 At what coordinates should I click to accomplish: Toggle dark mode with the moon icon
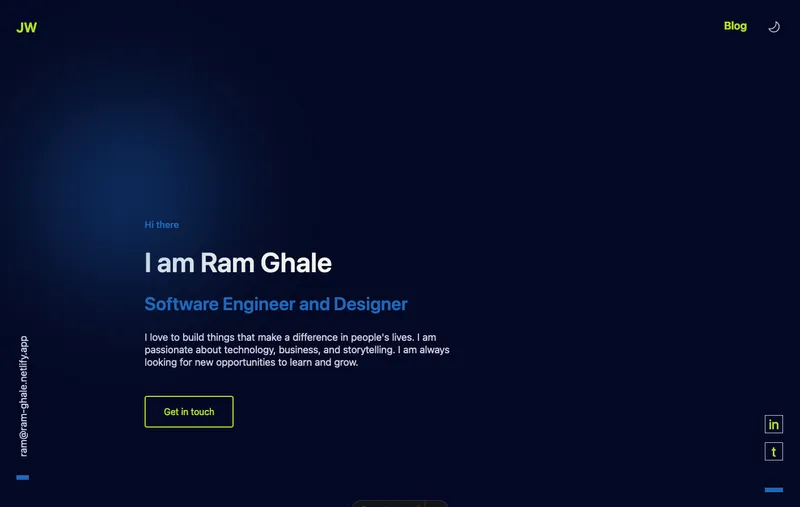(773, 27)
